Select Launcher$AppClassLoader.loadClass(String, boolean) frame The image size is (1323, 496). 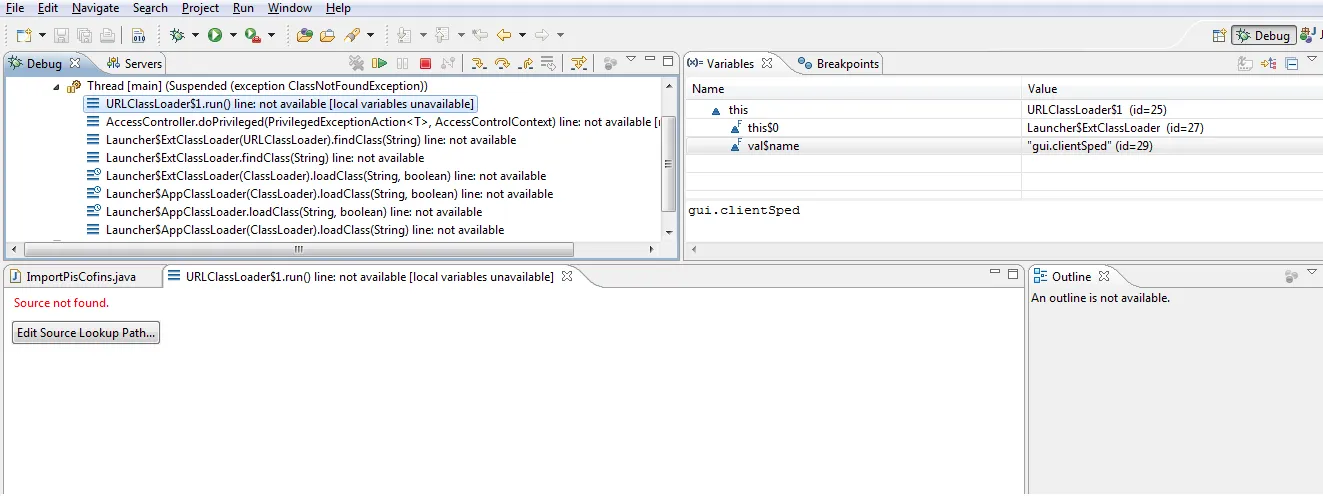(x=285, y=212)
